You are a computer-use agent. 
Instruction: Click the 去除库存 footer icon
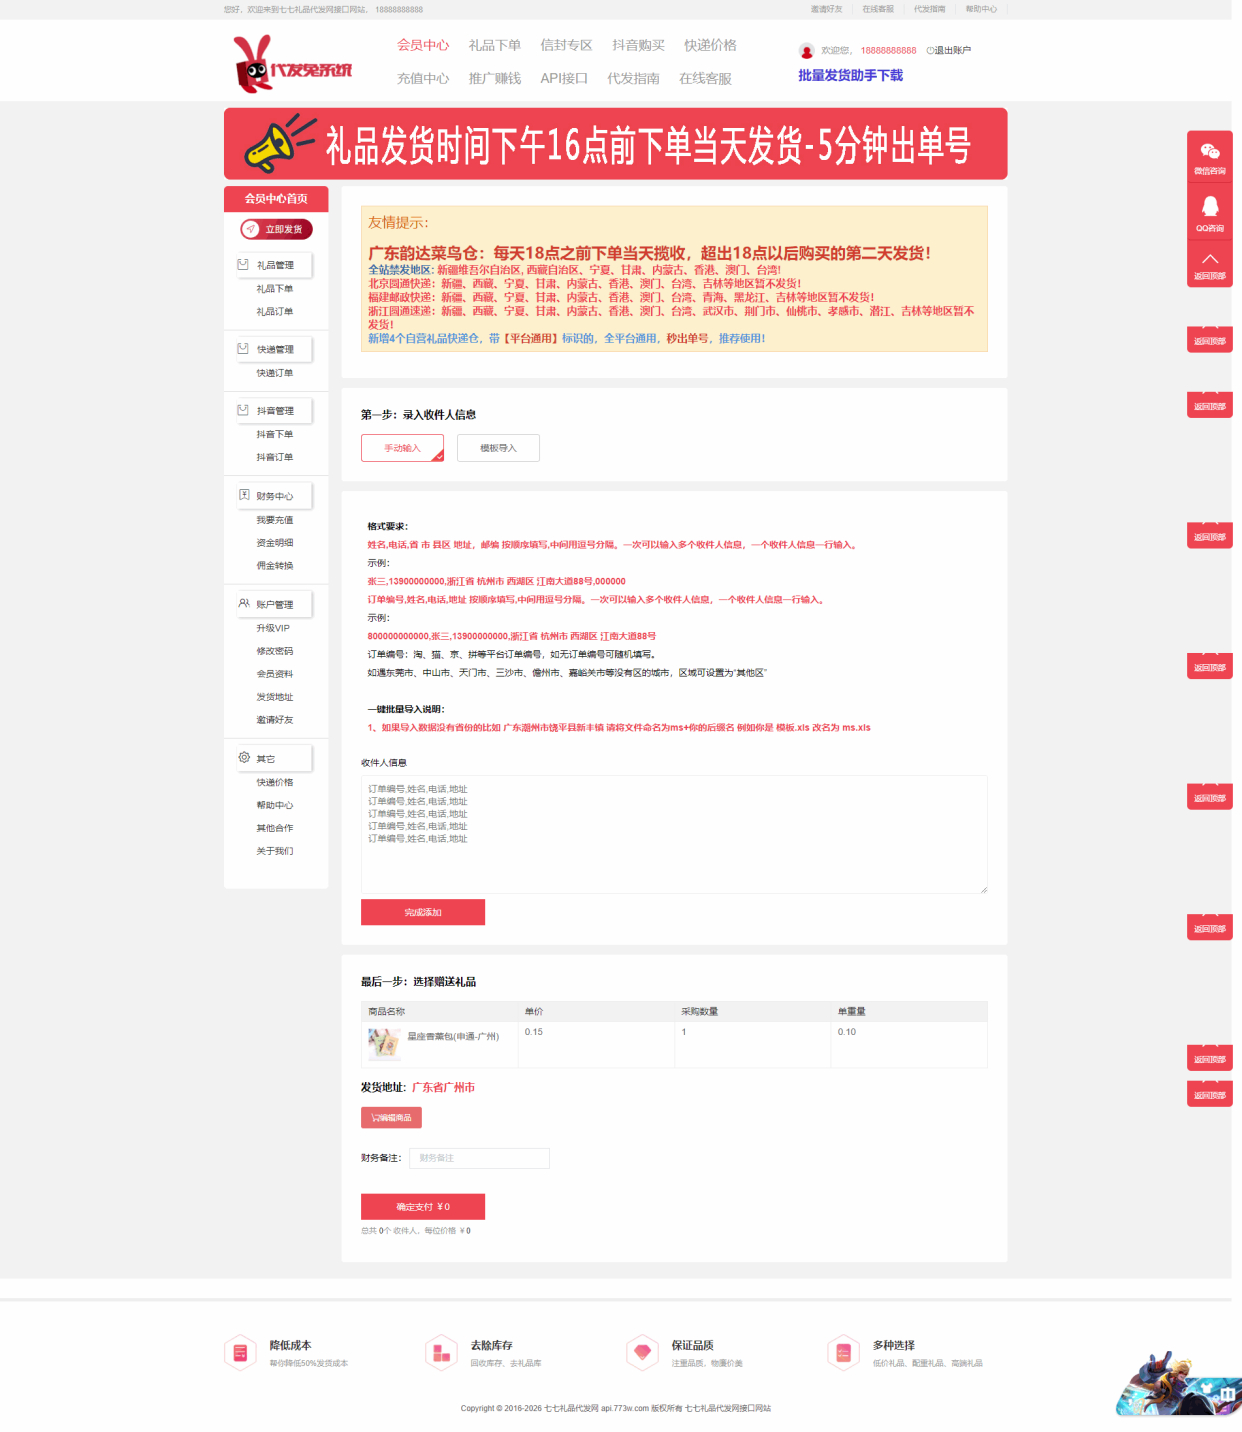441,1353
